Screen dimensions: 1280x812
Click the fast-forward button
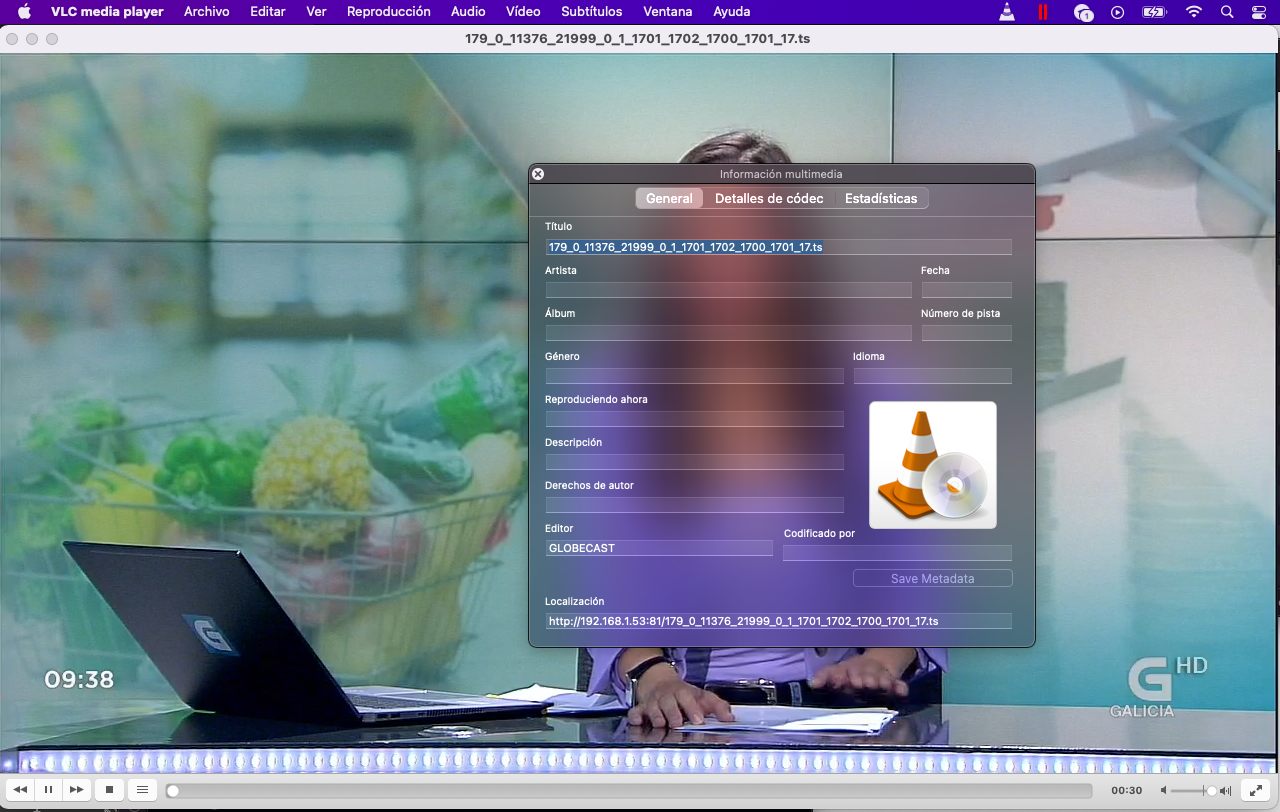(76, 790)
